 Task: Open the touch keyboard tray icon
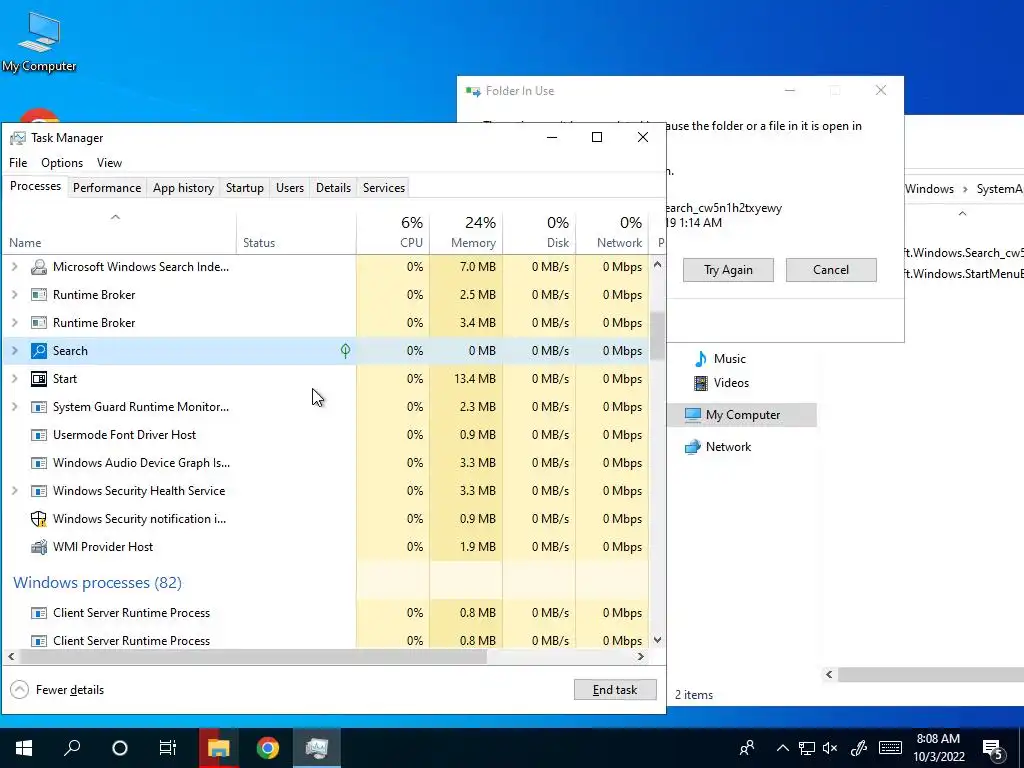[890, 748]
